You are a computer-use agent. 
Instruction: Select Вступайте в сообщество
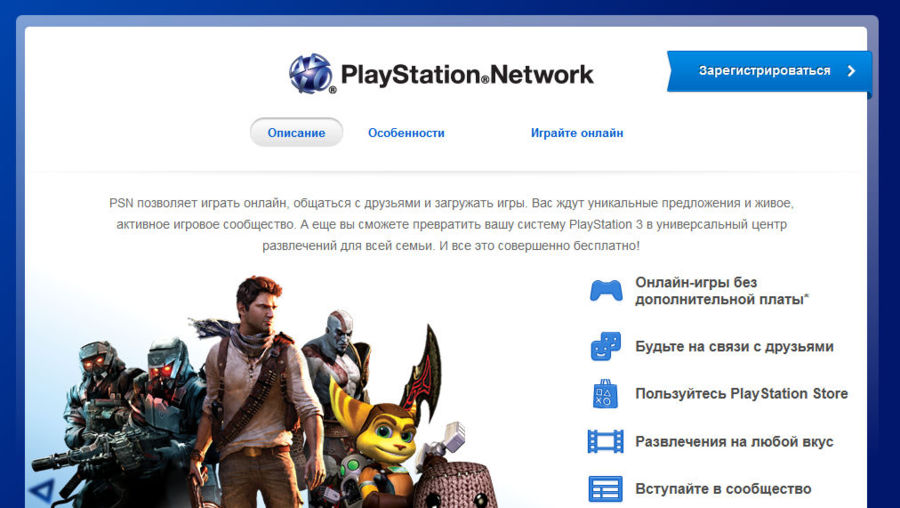click(723, 489)
